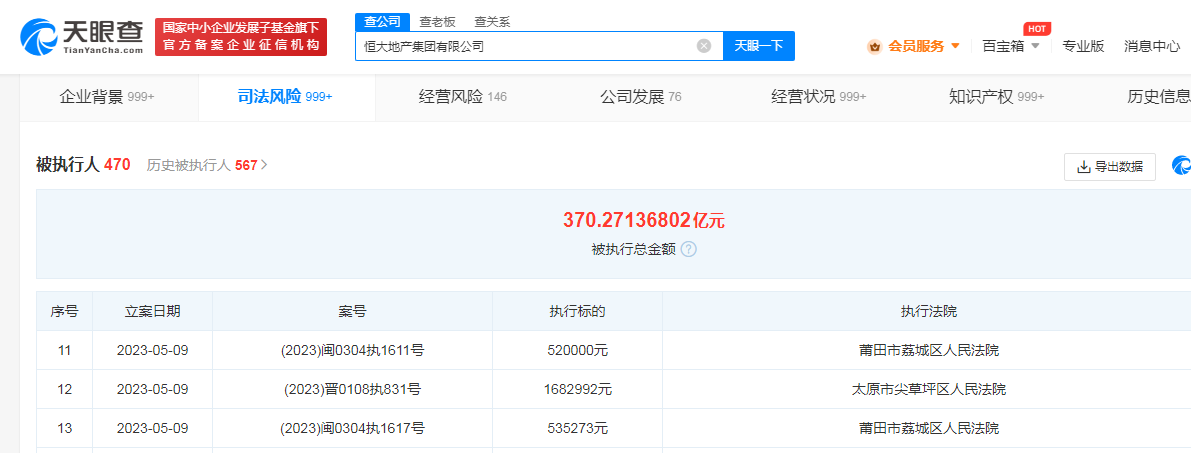Select the total amount 370.27136802亿元

[x=644, y=220]
